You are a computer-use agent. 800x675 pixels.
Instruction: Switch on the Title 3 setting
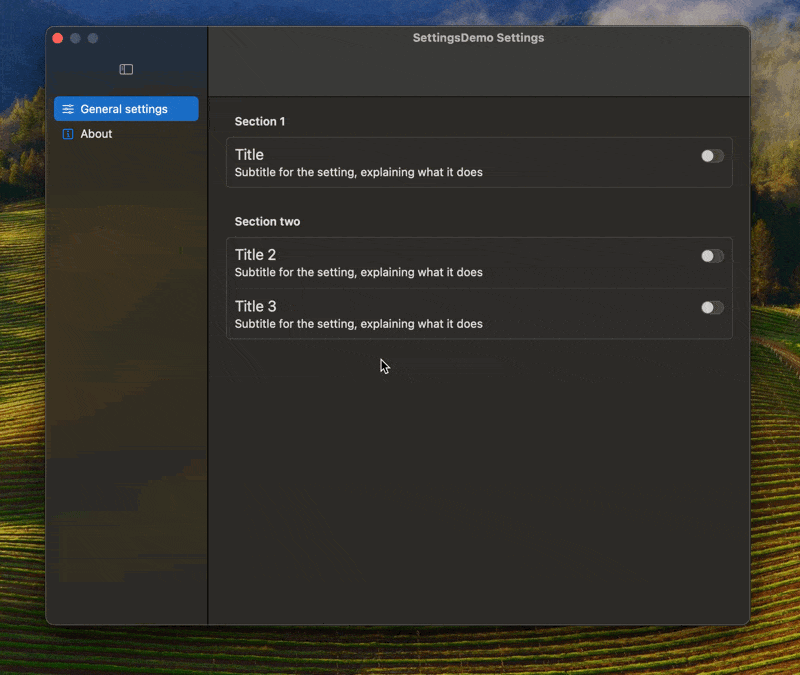(712, 307)
